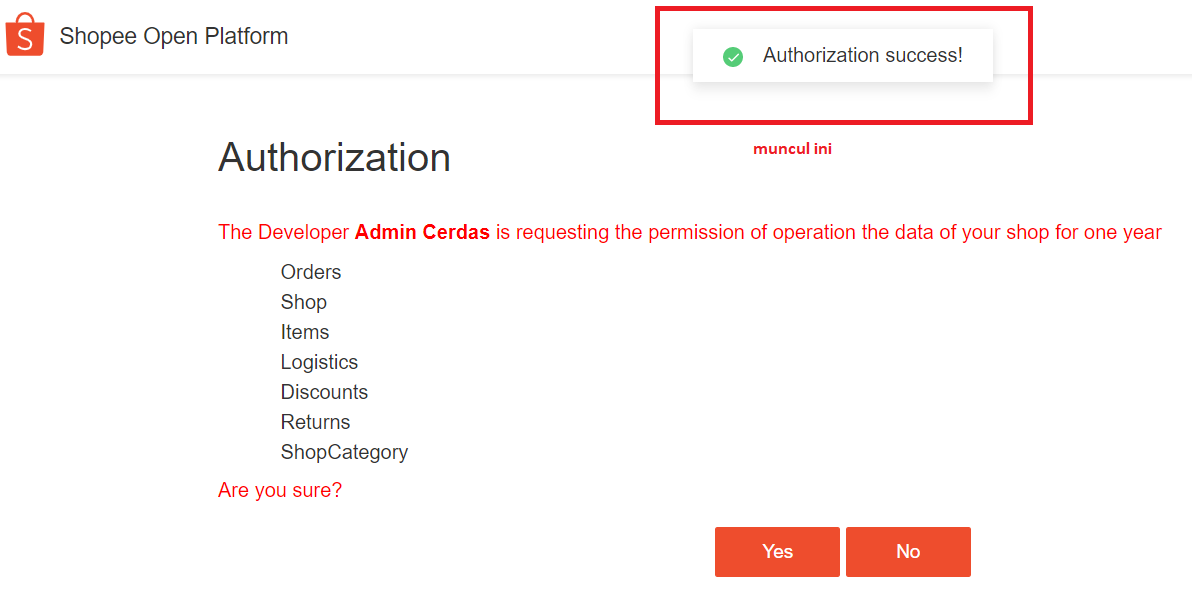Click the 'Are you sure?' text
Screen dimensions: 1192x605
(x=280, y=490)
